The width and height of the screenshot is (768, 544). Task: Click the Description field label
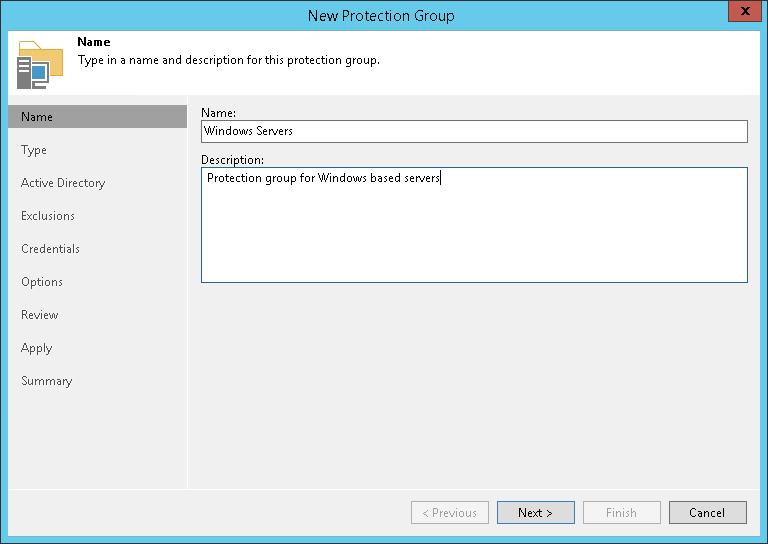(x=232, y=159)
